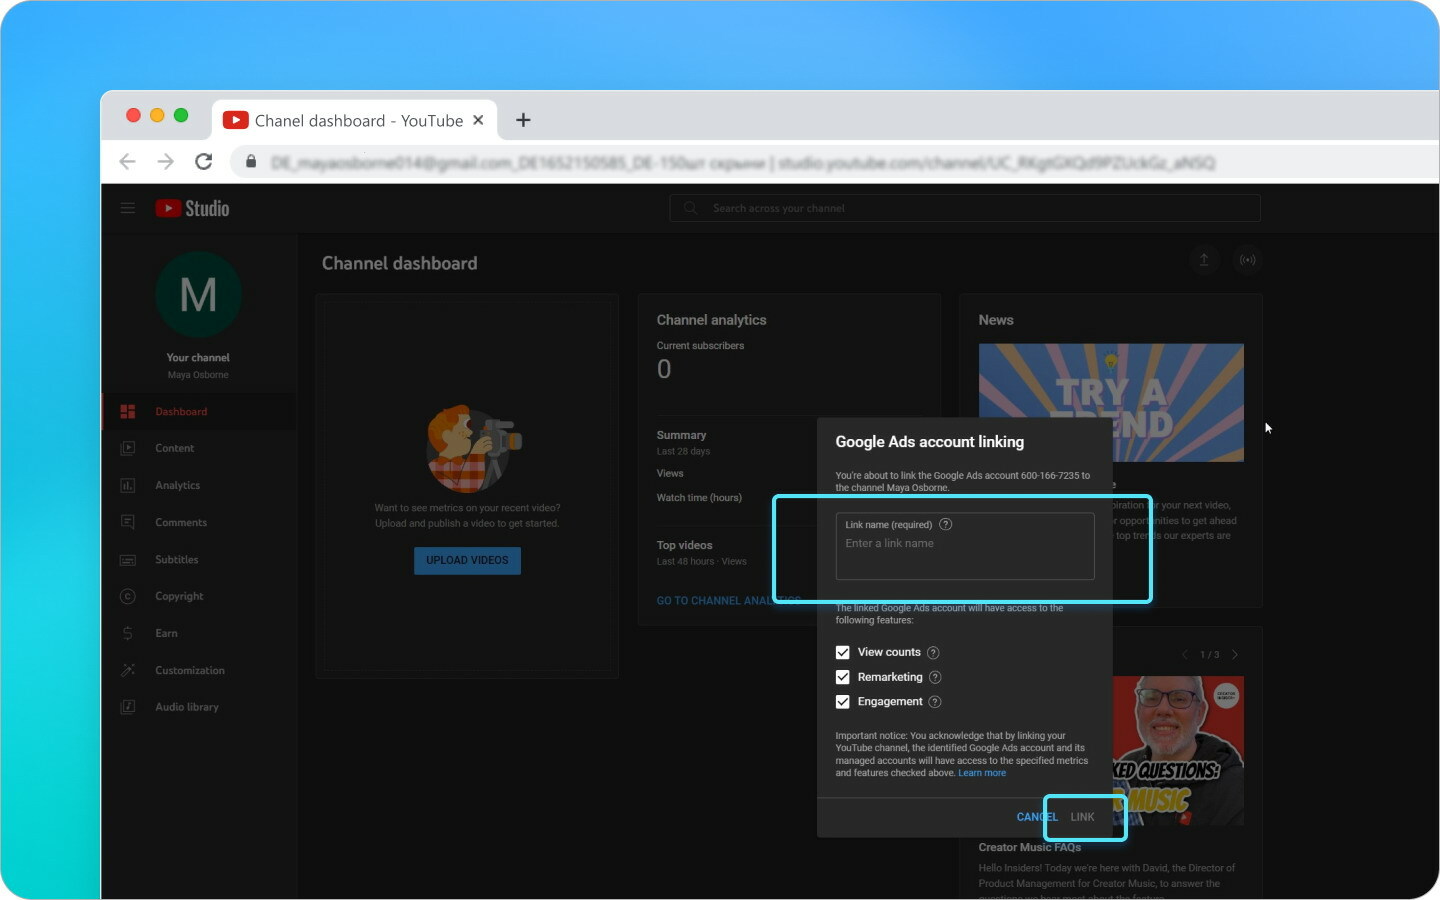Click the Link name input field

[x=965, y=546]
